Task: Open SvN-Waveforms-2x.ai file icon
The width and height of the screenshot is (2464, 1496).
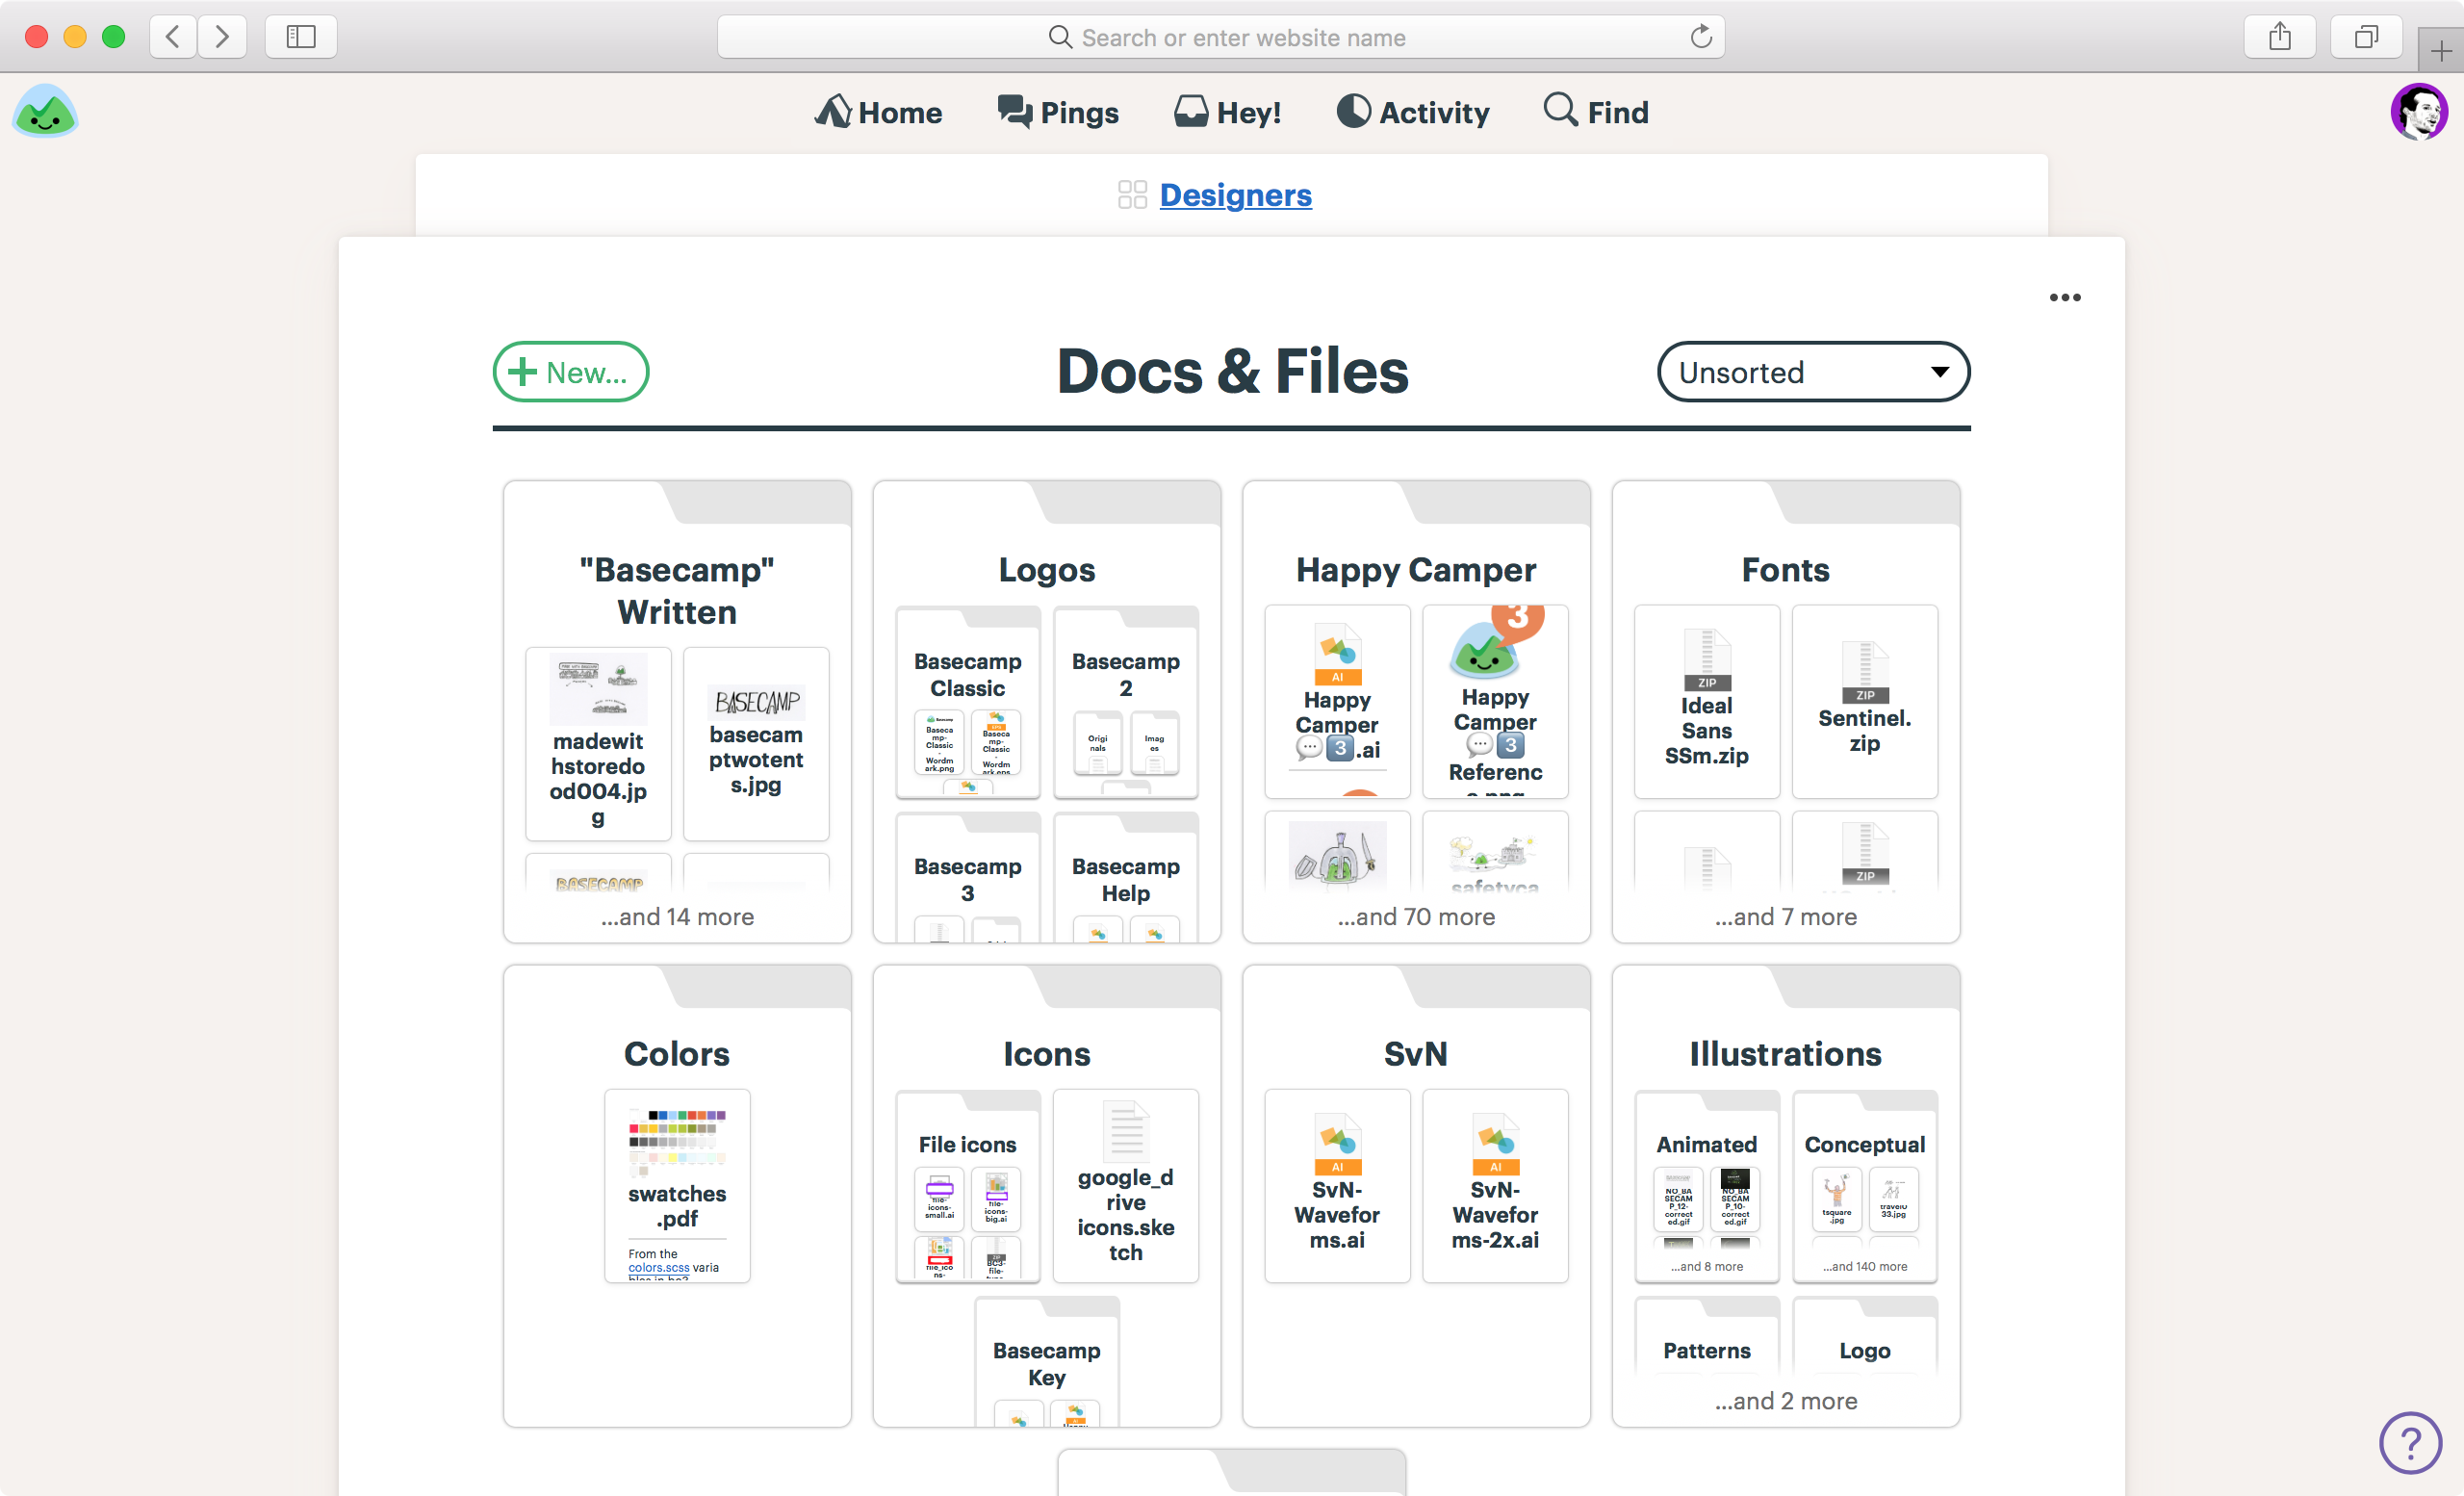Action: [x=1495, y=1143]
